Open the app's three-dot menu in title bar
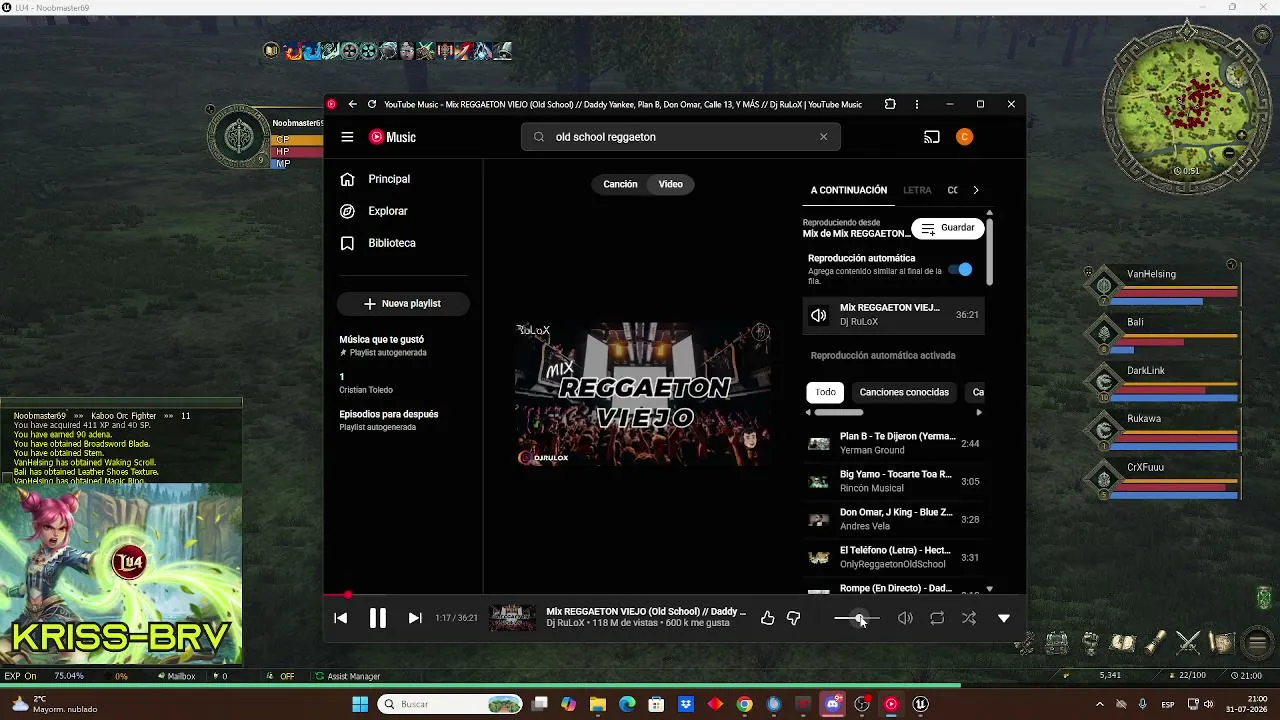The width and height of the screenshot is (1280, 720). (x=917, y=104)
